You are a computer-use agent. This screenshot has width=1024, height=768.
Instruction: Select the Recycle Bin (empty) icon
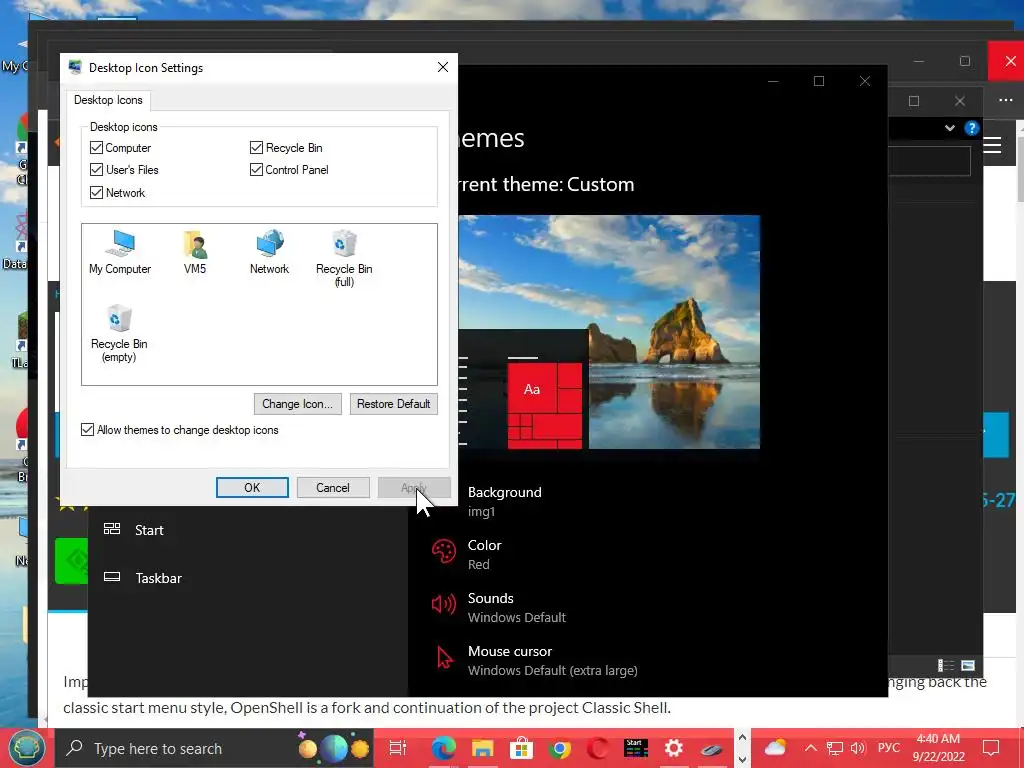(x=119, y=334)
